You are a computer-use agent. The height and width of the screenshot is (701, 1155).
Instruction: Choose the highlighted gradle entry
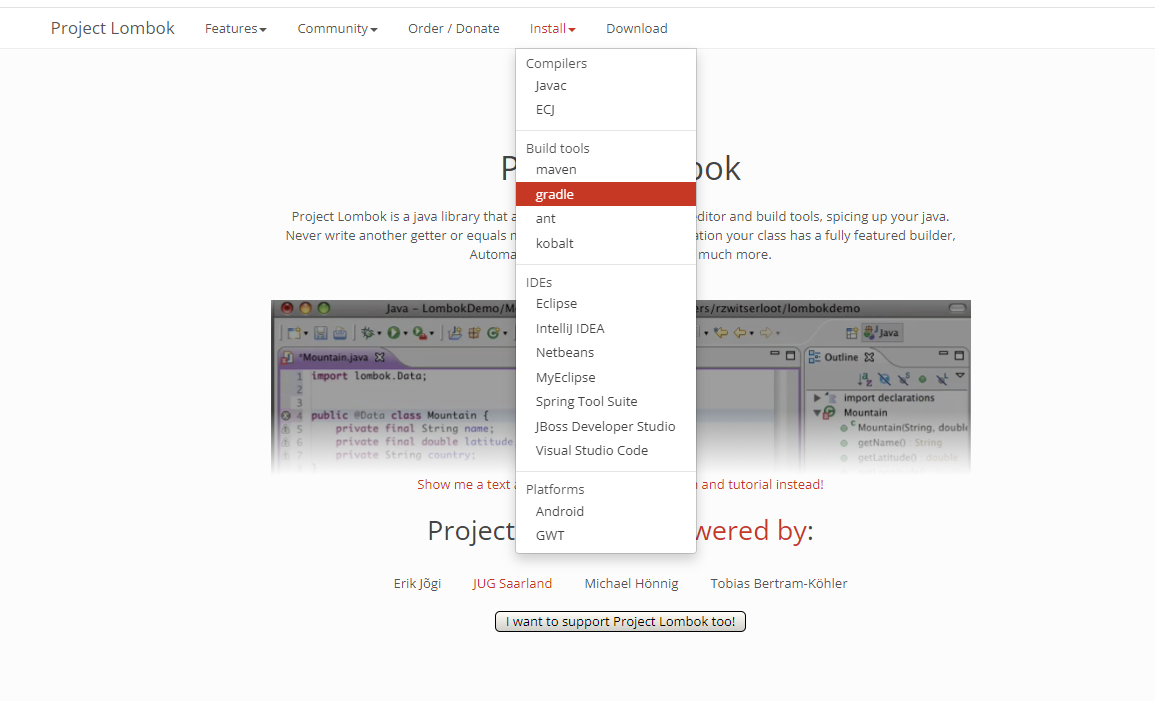tap(605, 194)
